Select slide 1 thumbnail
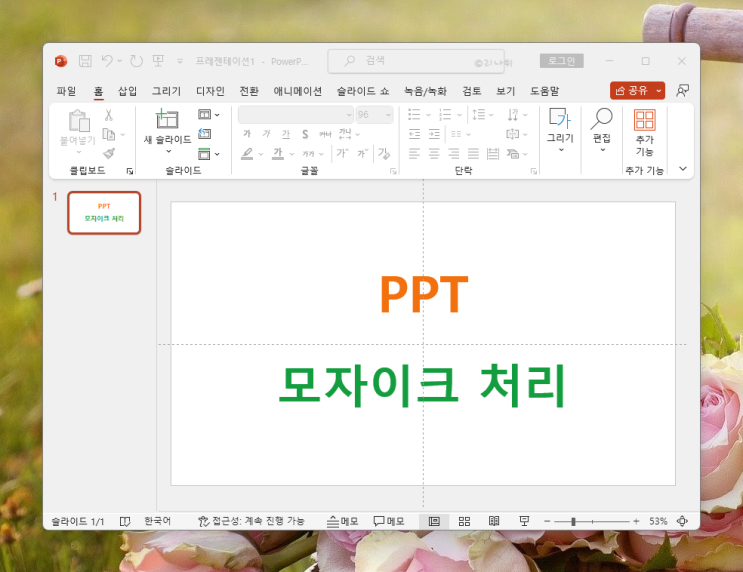The width and height of the screenshot is (743, 572). click(x=104, y=213)
